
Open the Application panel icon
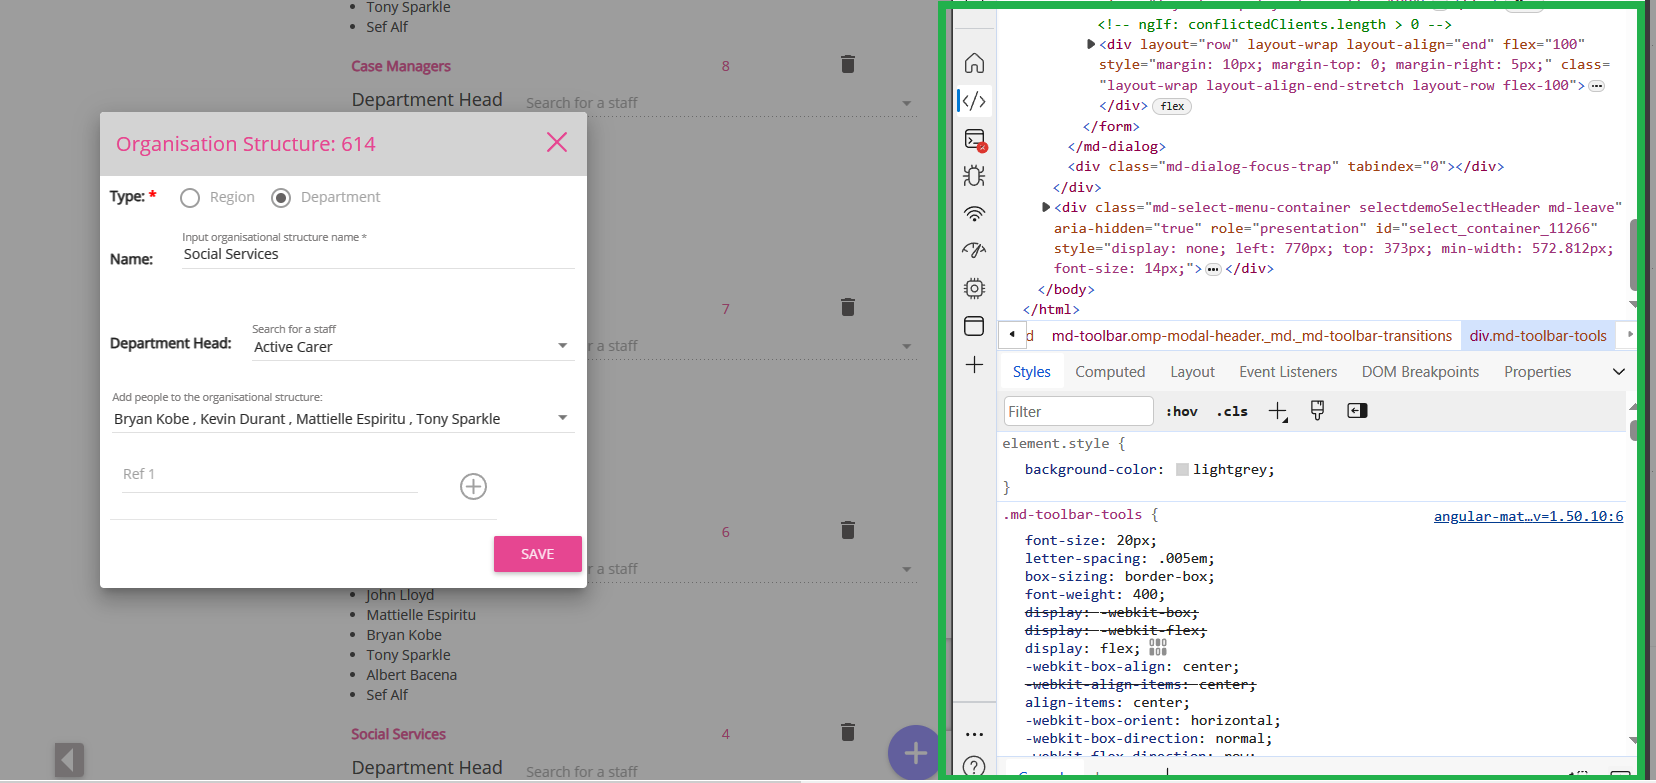974,326
